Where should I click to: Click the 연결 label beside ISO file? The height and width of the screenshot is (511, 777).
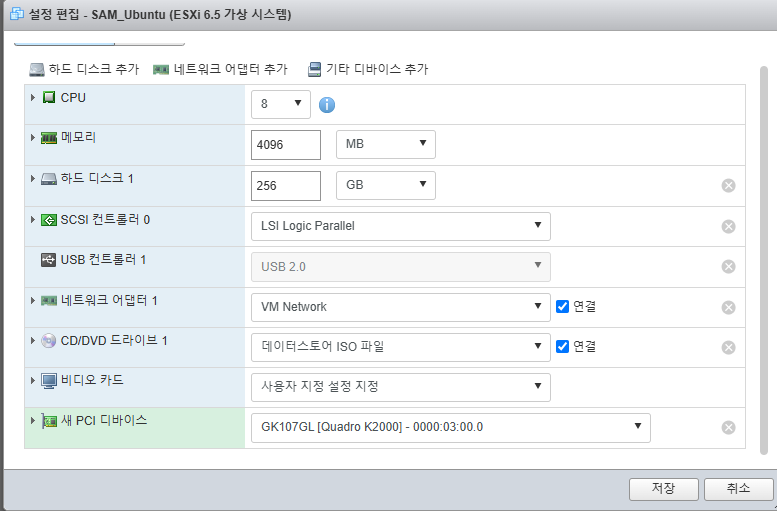(584, 346)
